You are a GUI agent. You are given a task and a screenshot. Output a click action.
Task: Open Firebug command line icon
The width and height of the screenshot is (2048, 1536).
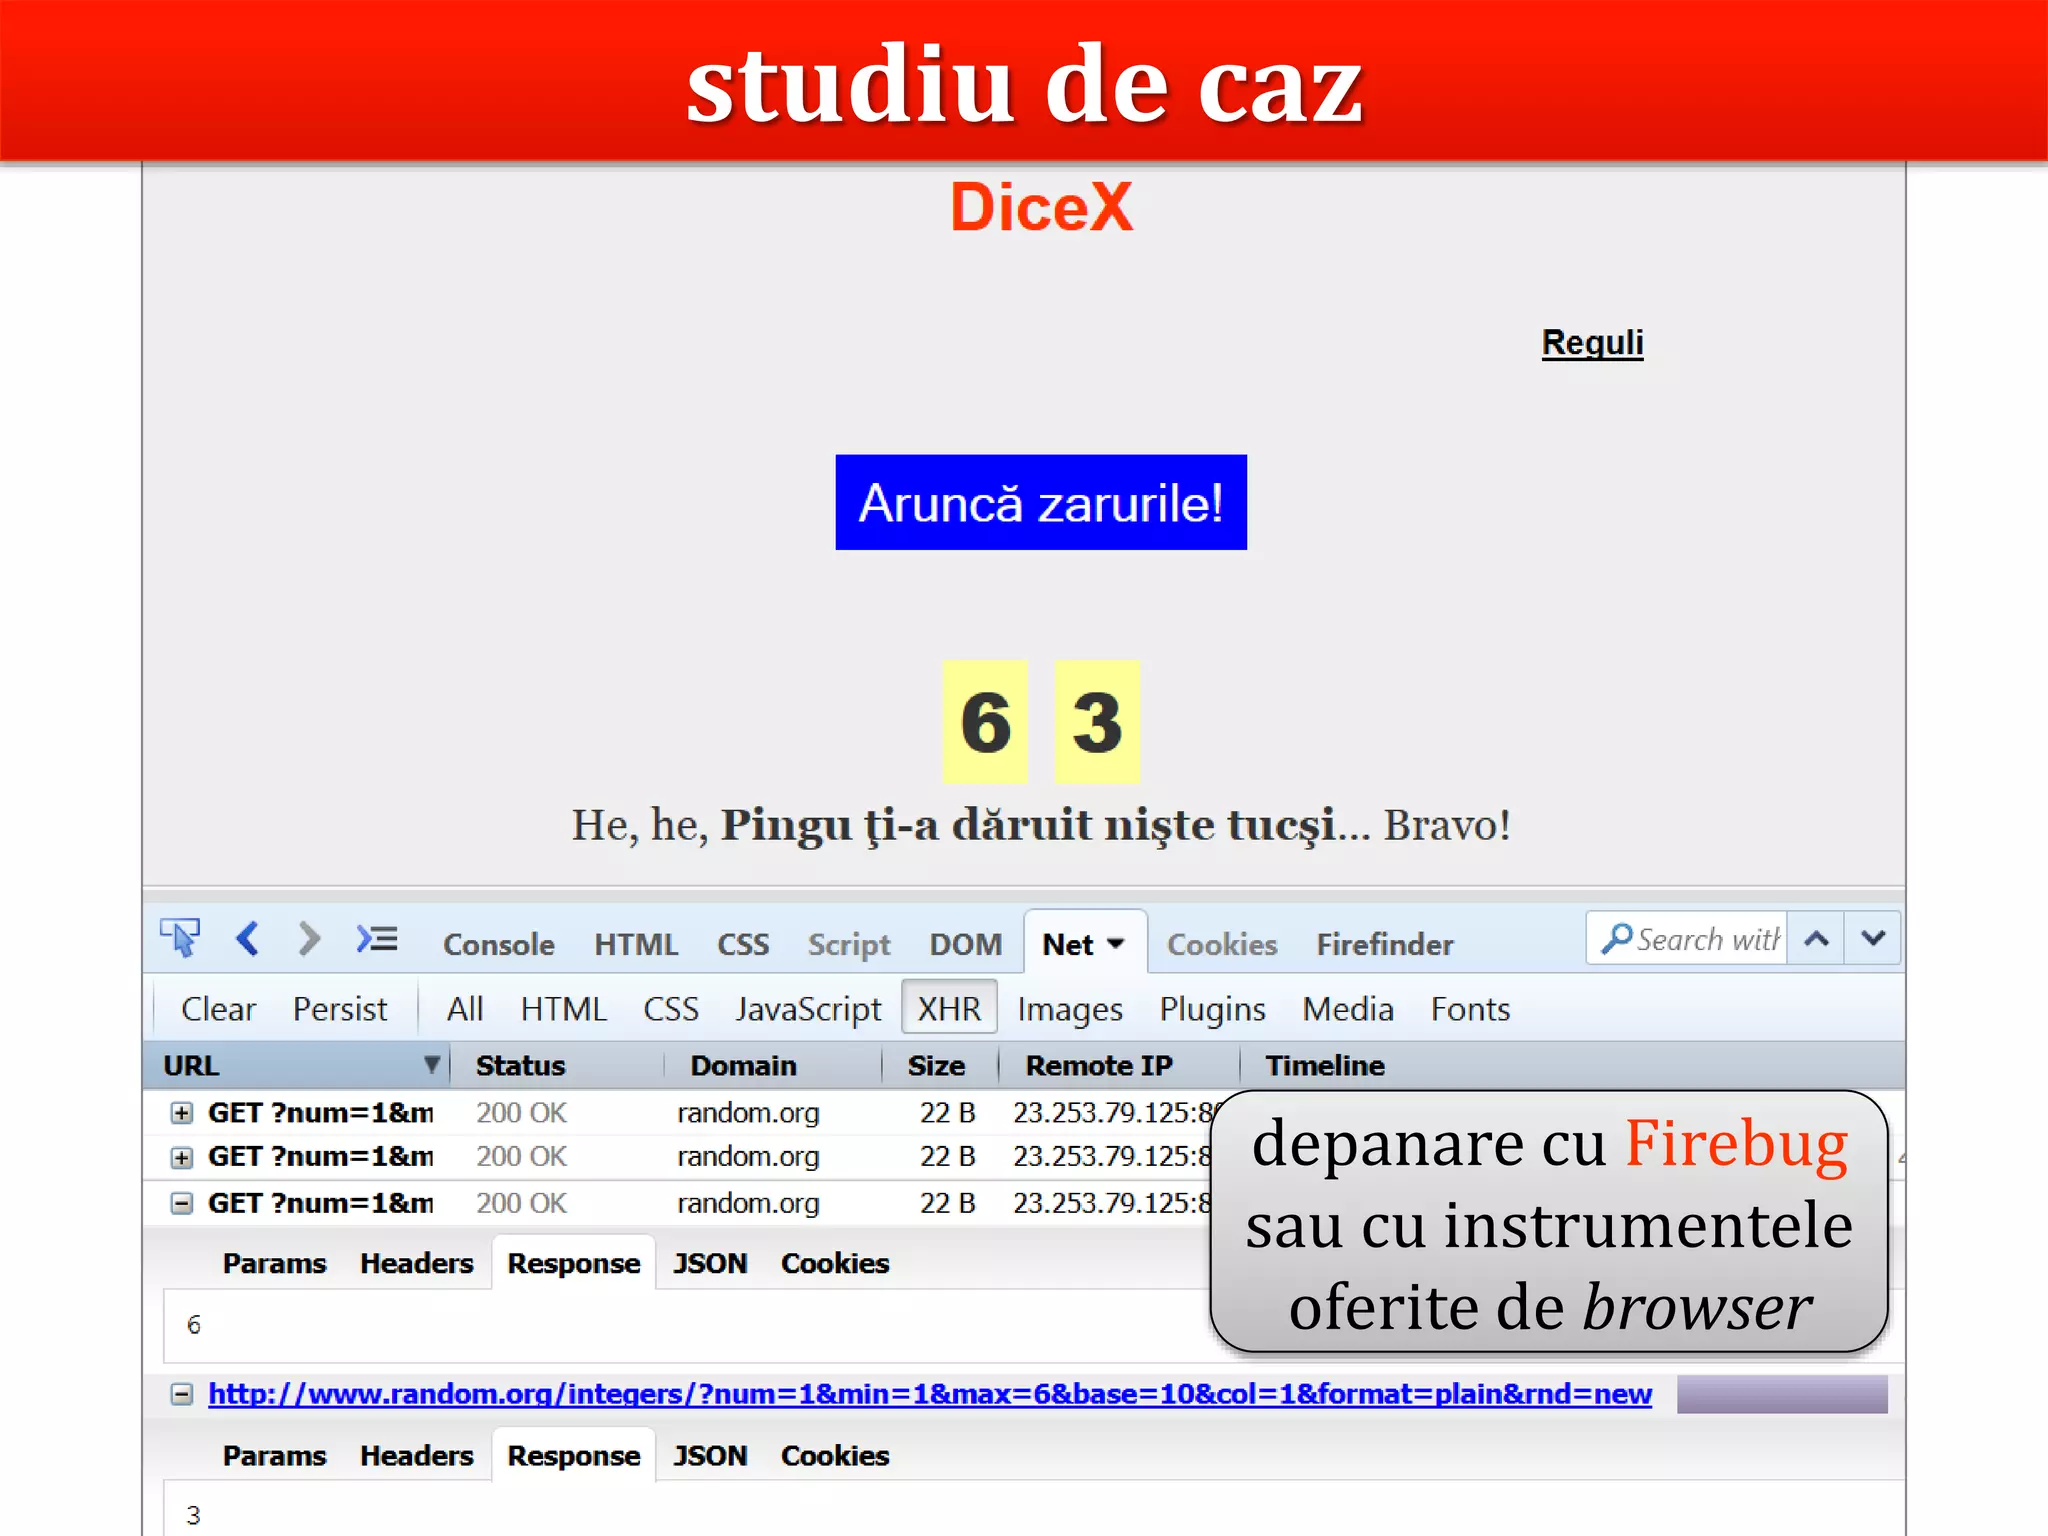point(377,939)
